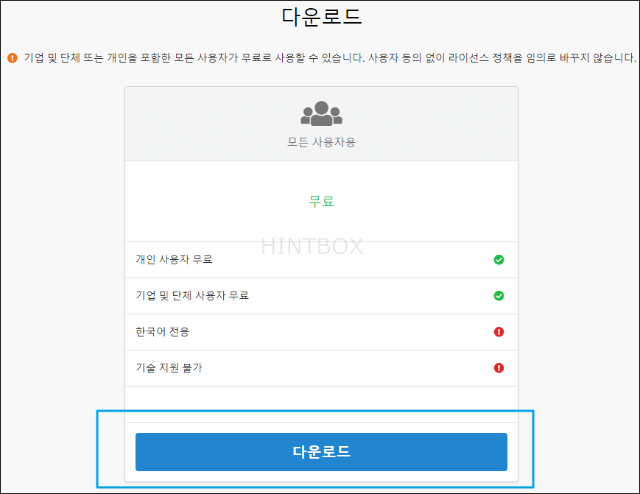Click the 한국어 전용 row text
The image size is (640, 494).
pos(162,332)
